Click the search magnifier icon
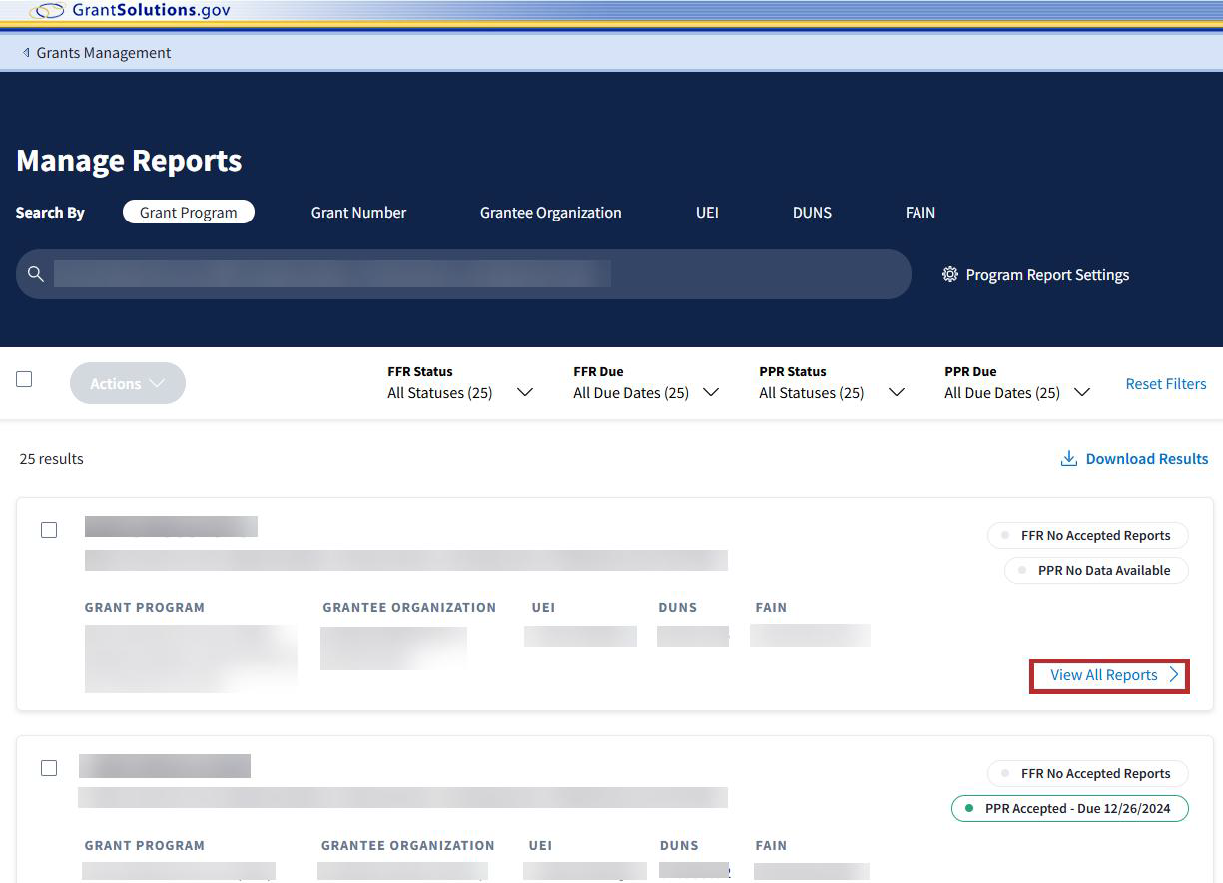 pyautogui.click(x=36, y=274)
